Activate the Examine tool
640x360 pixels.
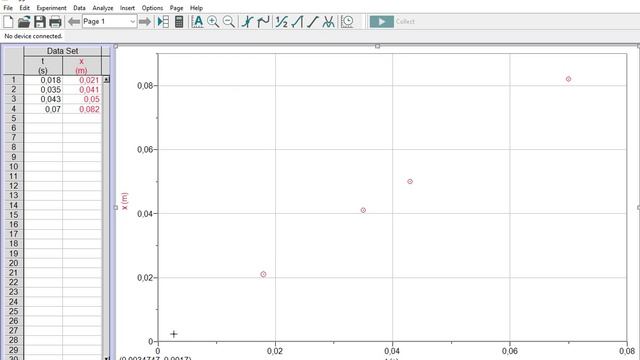coord(247,22)
